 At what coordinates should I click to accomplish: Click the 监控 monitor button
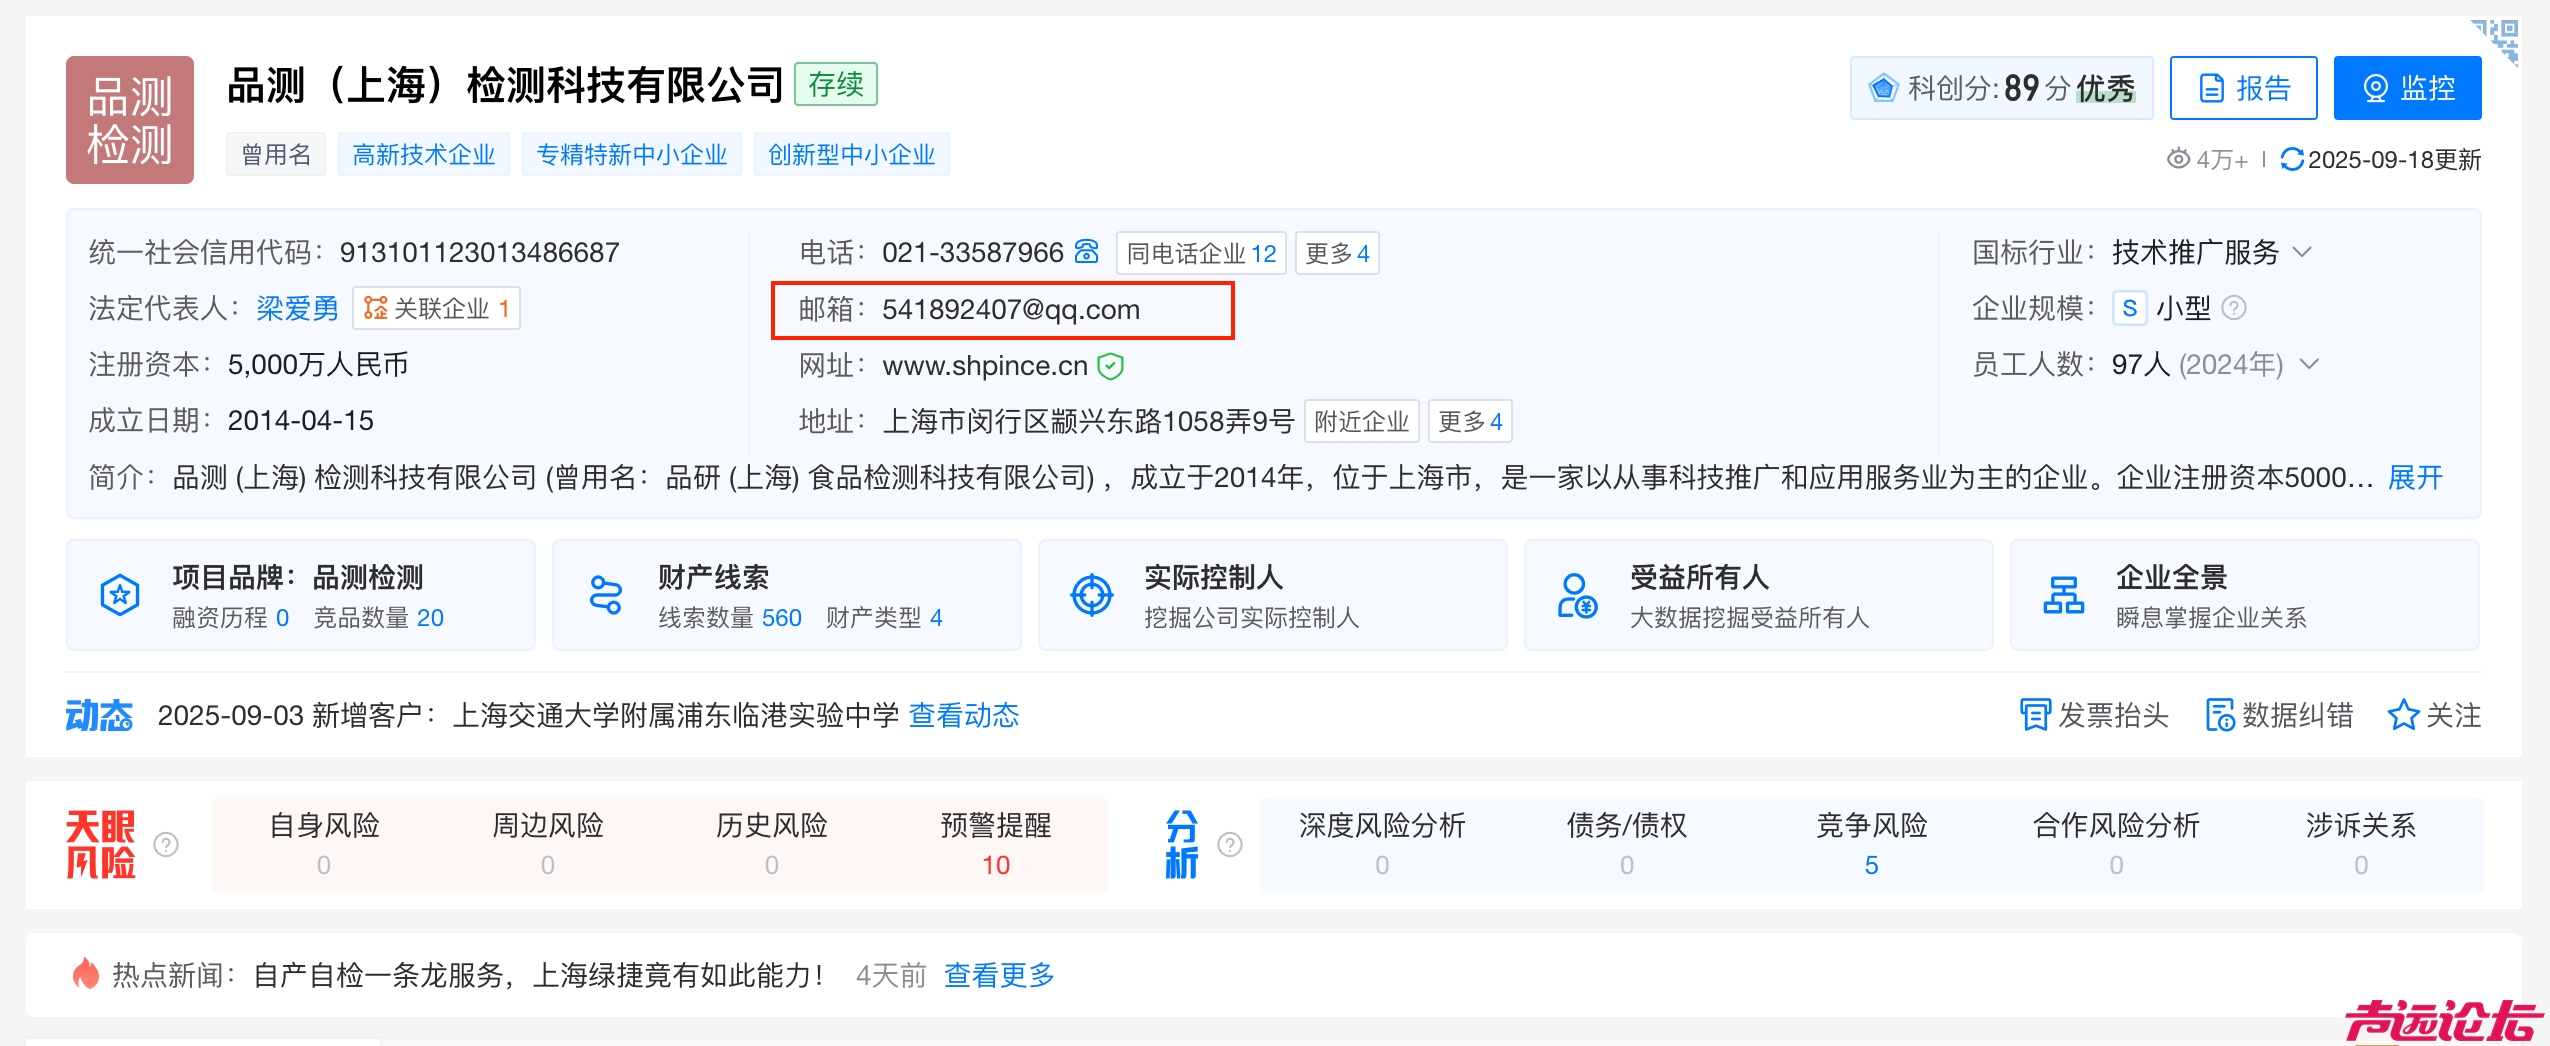[2408, 88]
